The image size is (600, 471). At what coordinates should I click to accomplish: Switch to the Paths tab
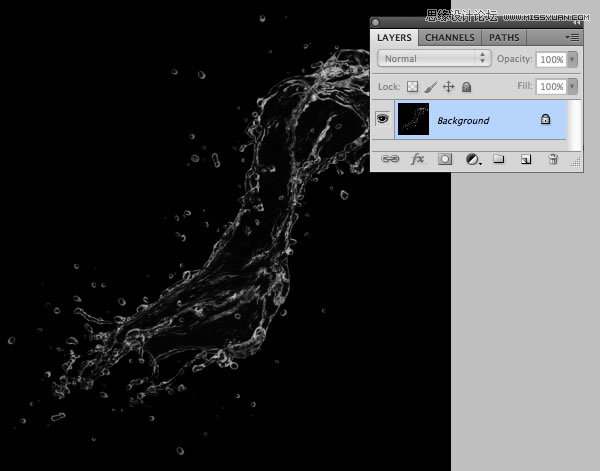pos(504,37)
